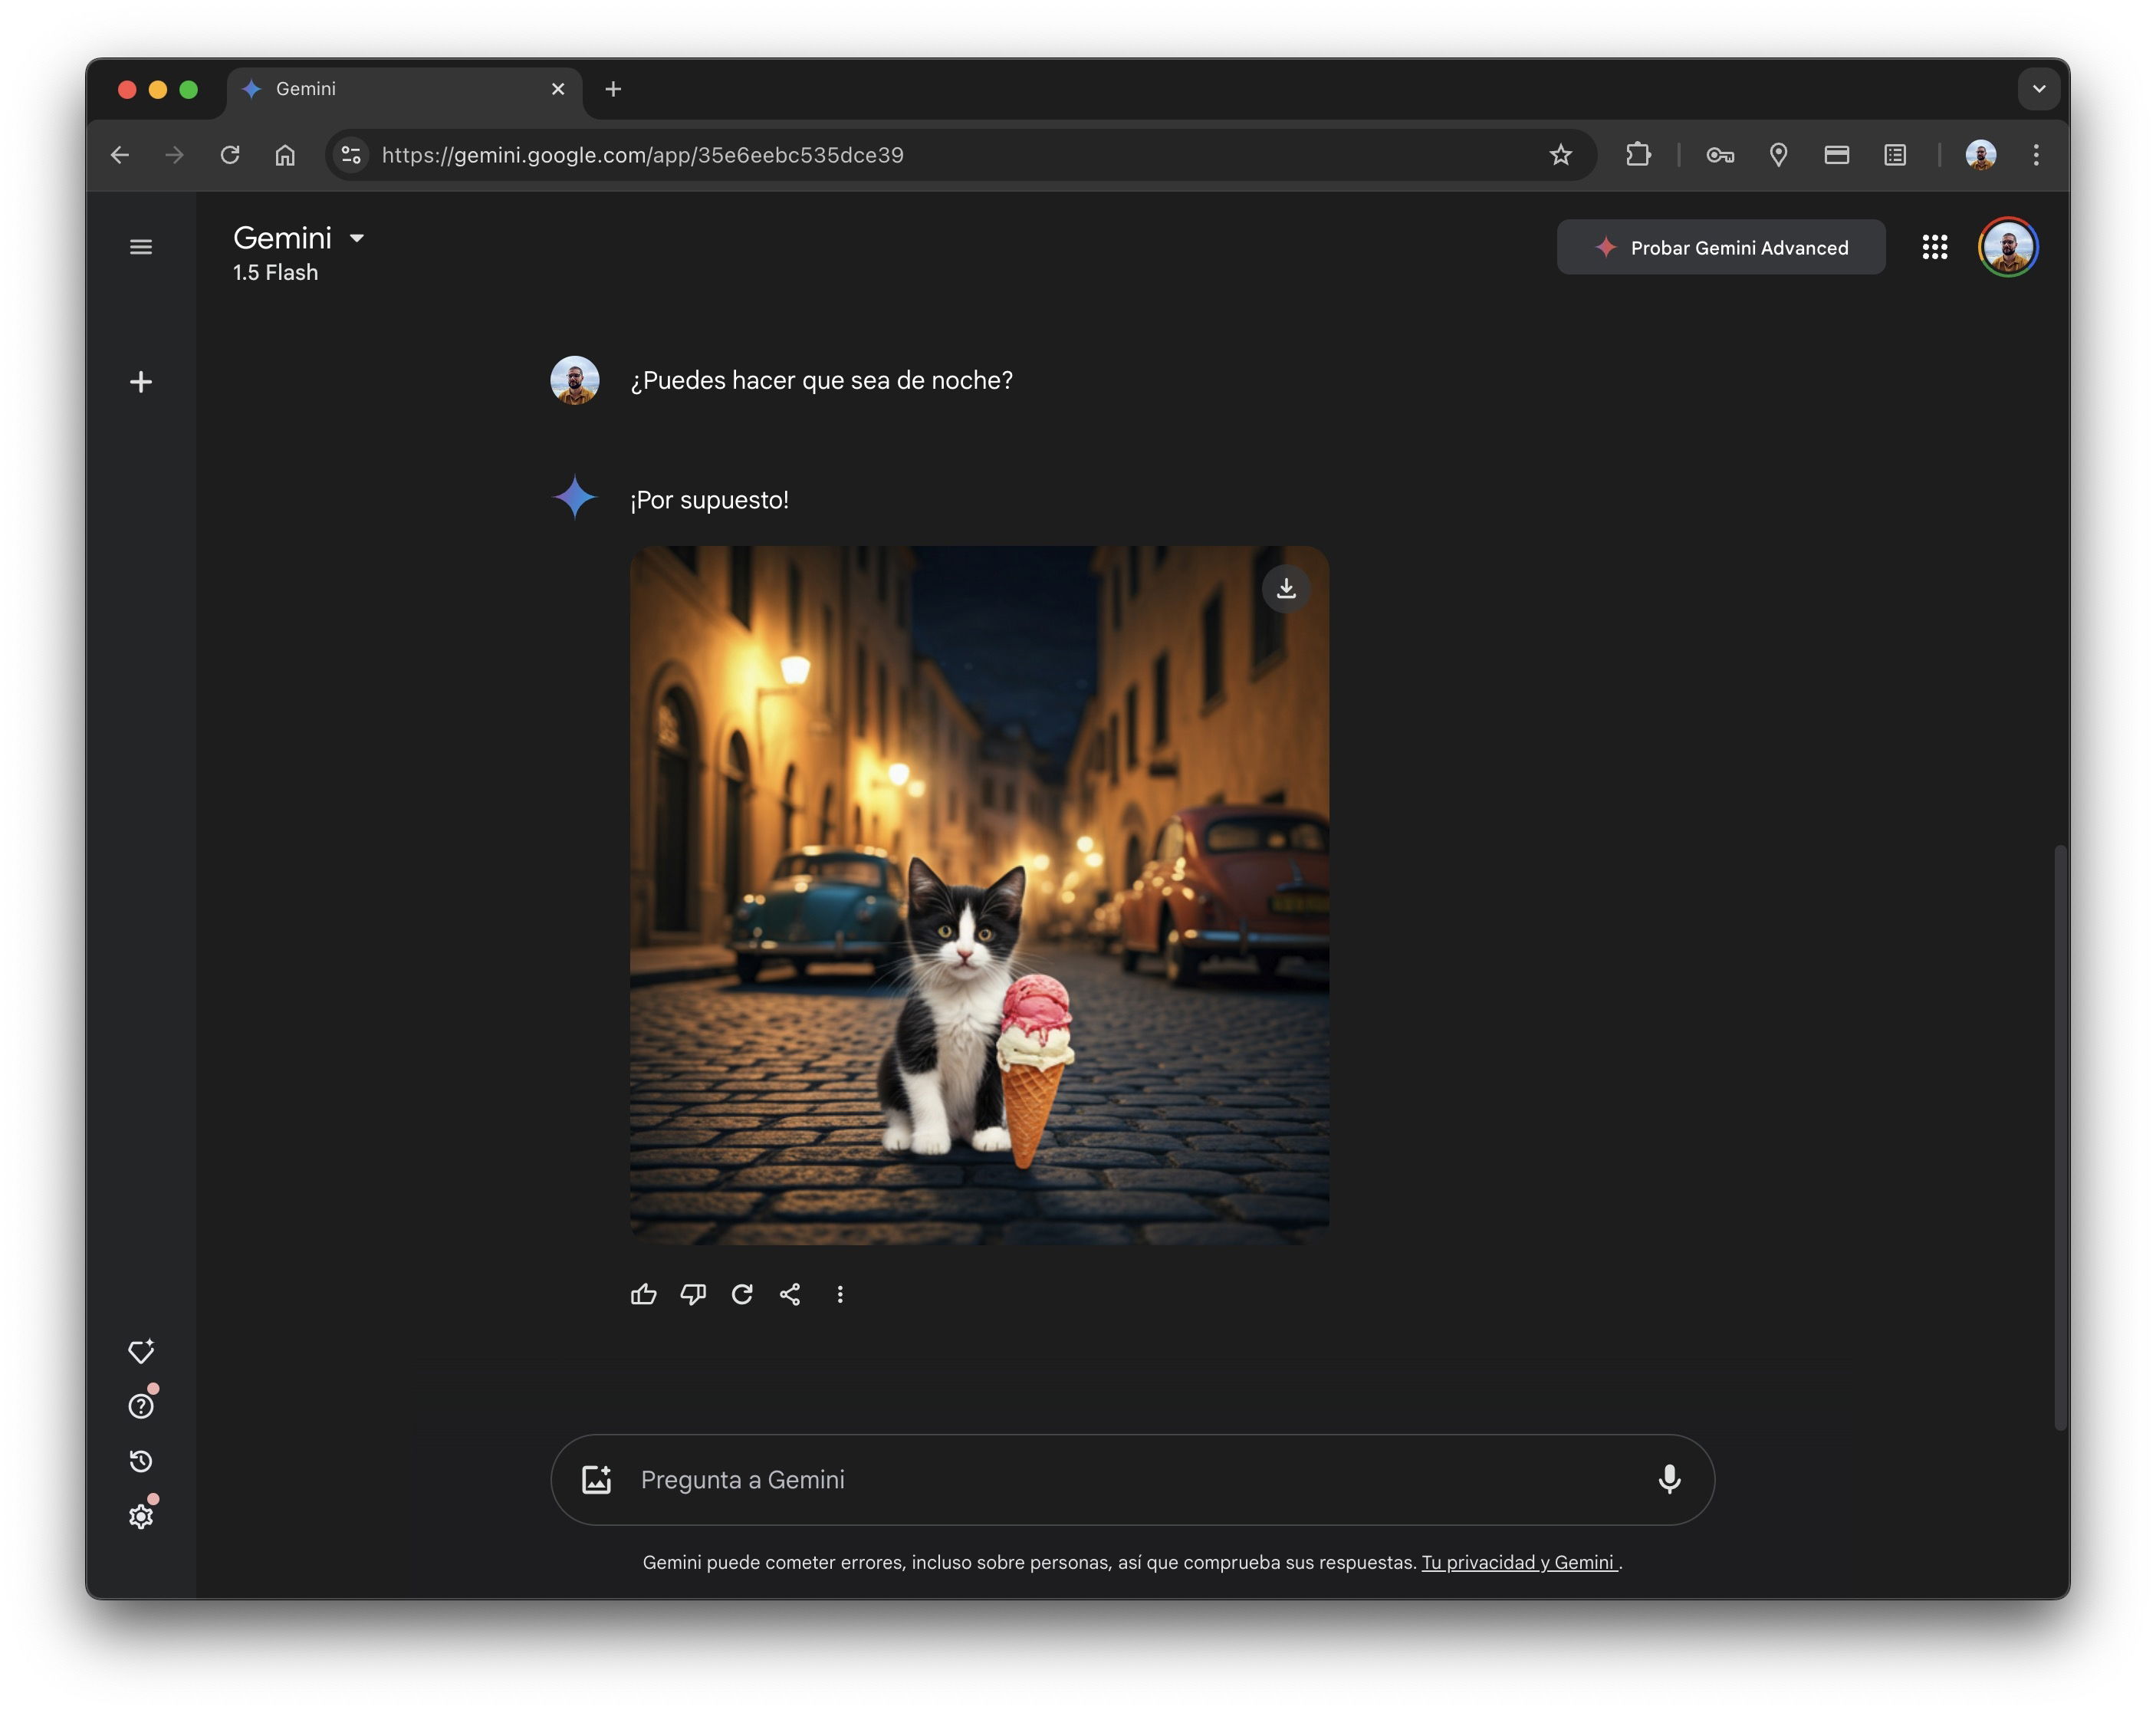
Task: Start a new chat with plus icon
Action: 141,382
